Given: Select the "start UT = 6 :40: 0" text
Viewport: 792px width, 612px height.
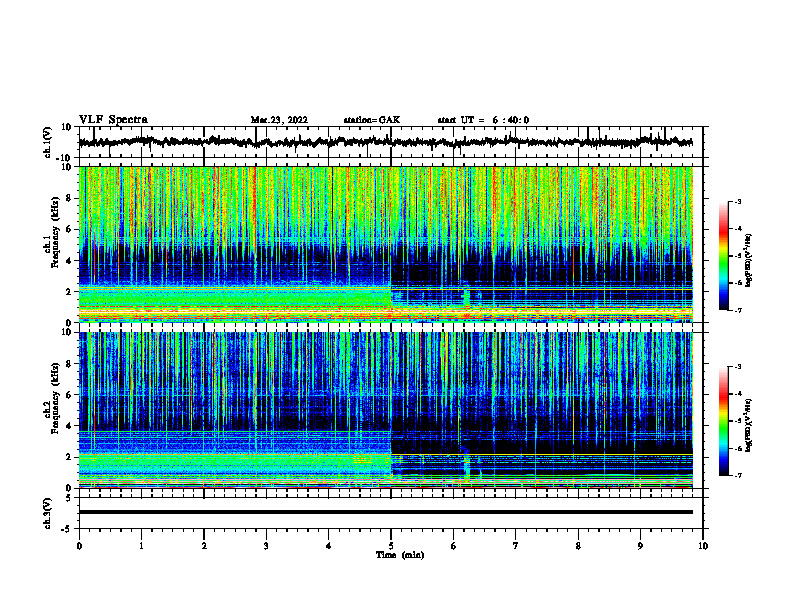Looking at the screenshot, I should coord(483,120).
